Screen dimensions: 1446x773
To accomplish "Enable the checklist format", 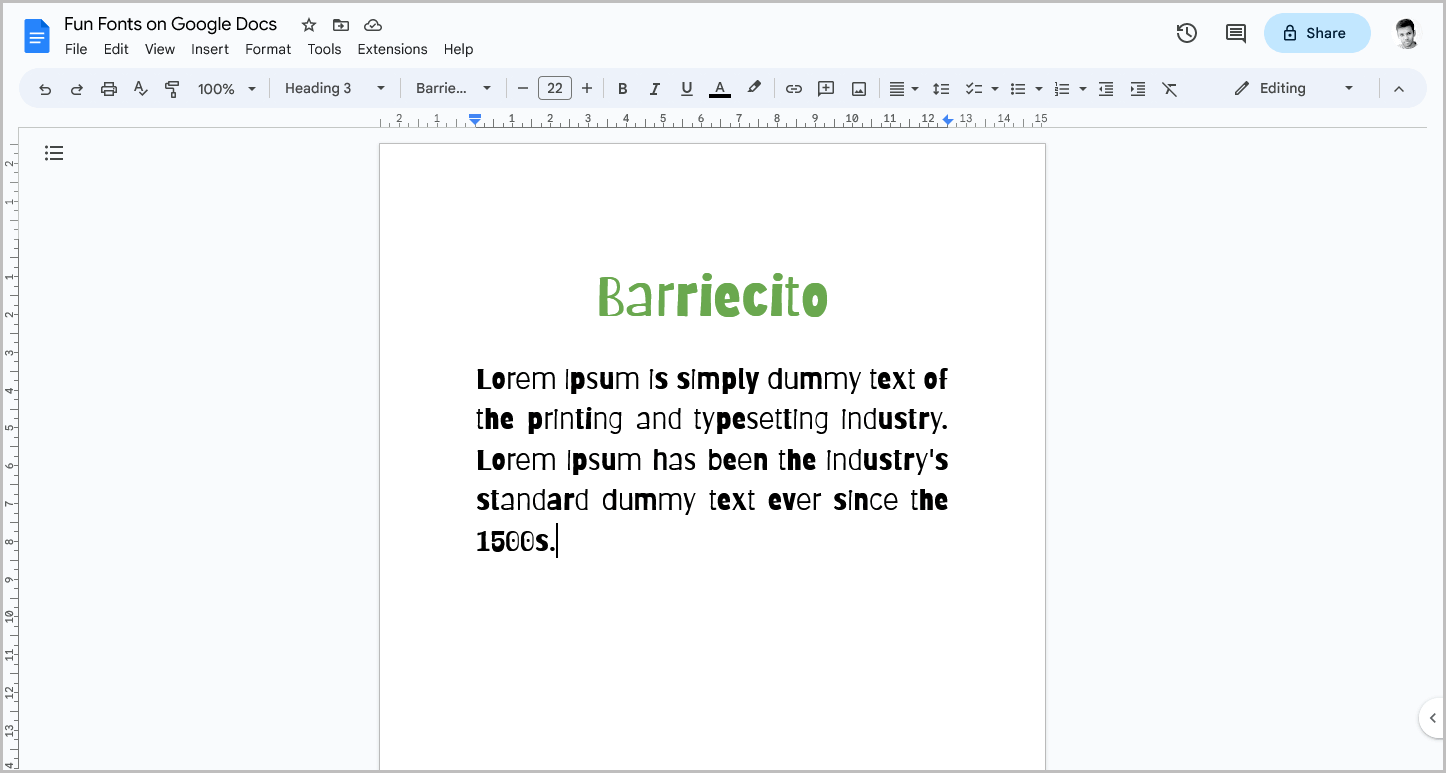I will point(975,88).
